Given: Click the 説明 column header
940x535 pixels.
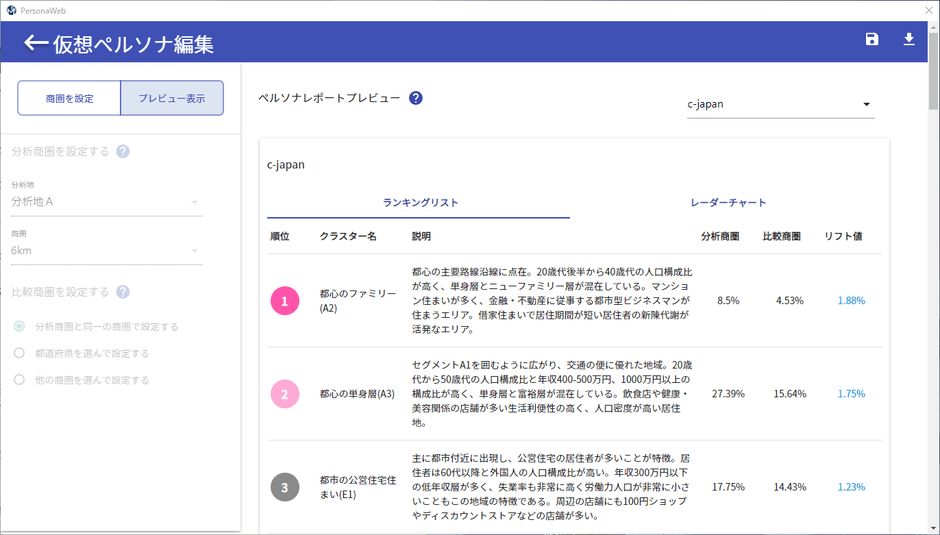Looking at the screenshot, I should [x=421, y=236].
